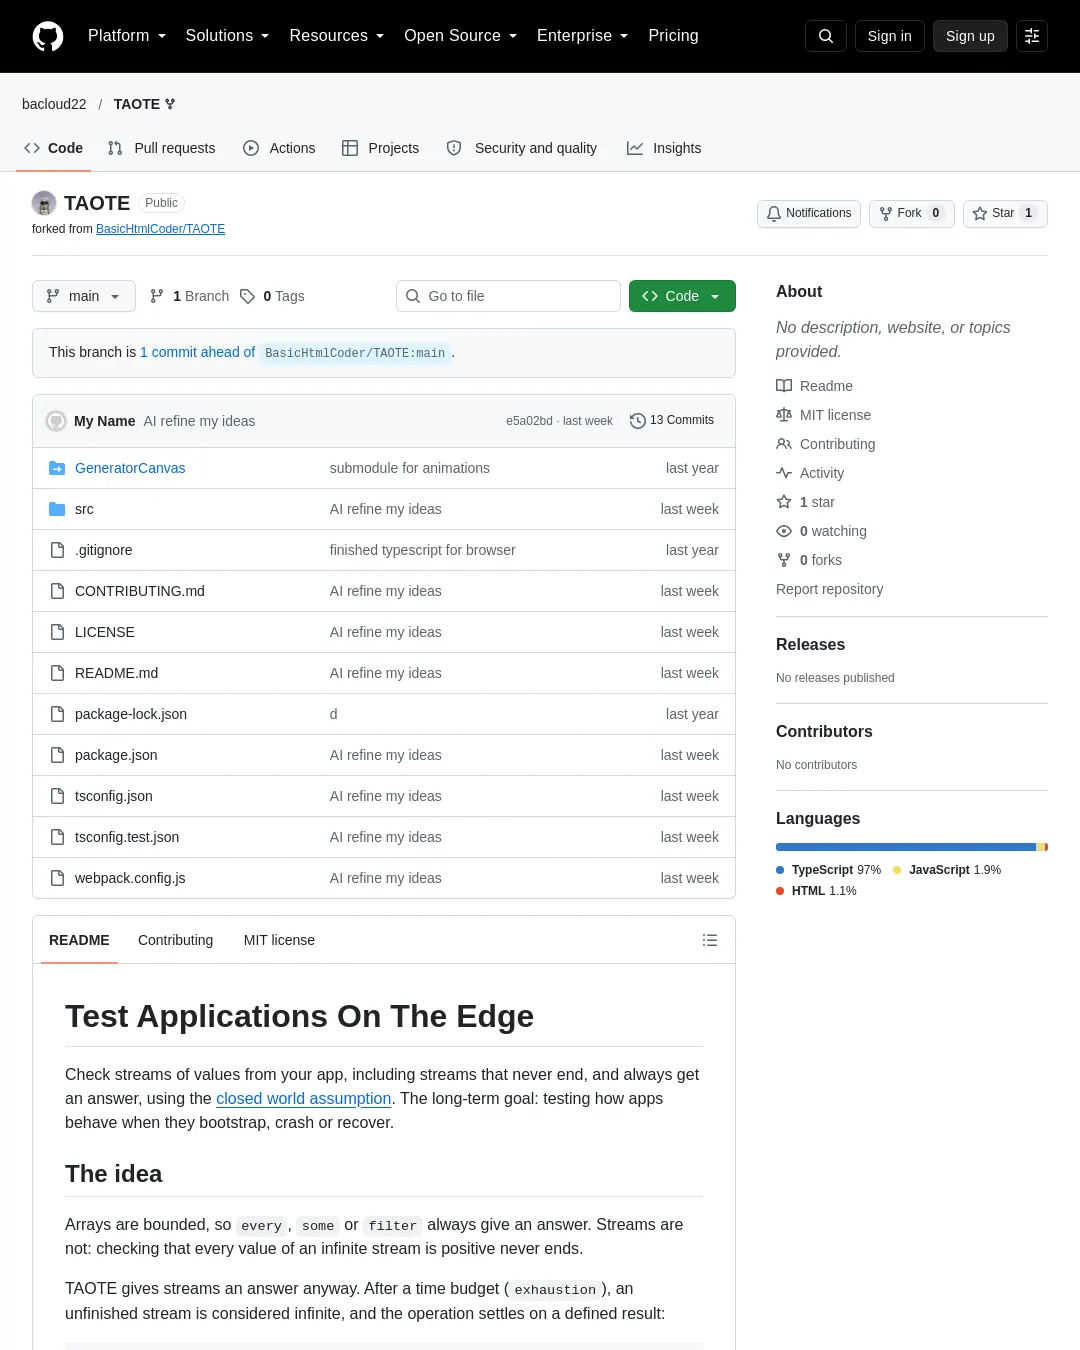1080x1350 pixels.
Task: Click the eye icon next to 0 watching
Action: pyautogui.click(x=784, y=531)
